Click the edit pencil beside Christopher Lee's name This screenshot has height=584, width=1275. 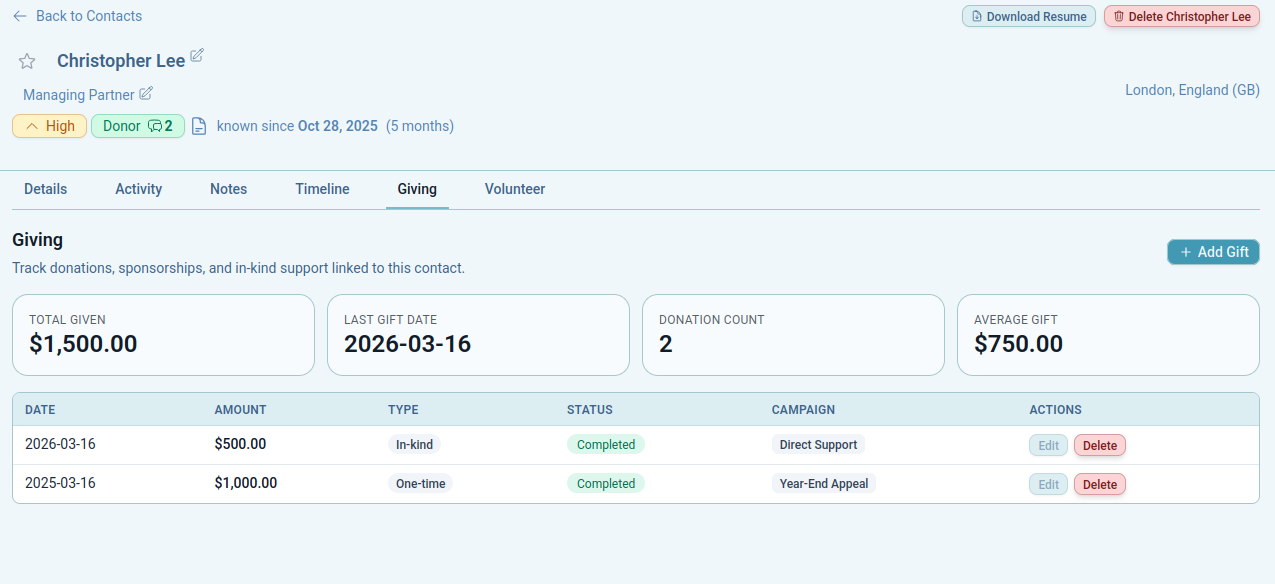pos(197,56)
